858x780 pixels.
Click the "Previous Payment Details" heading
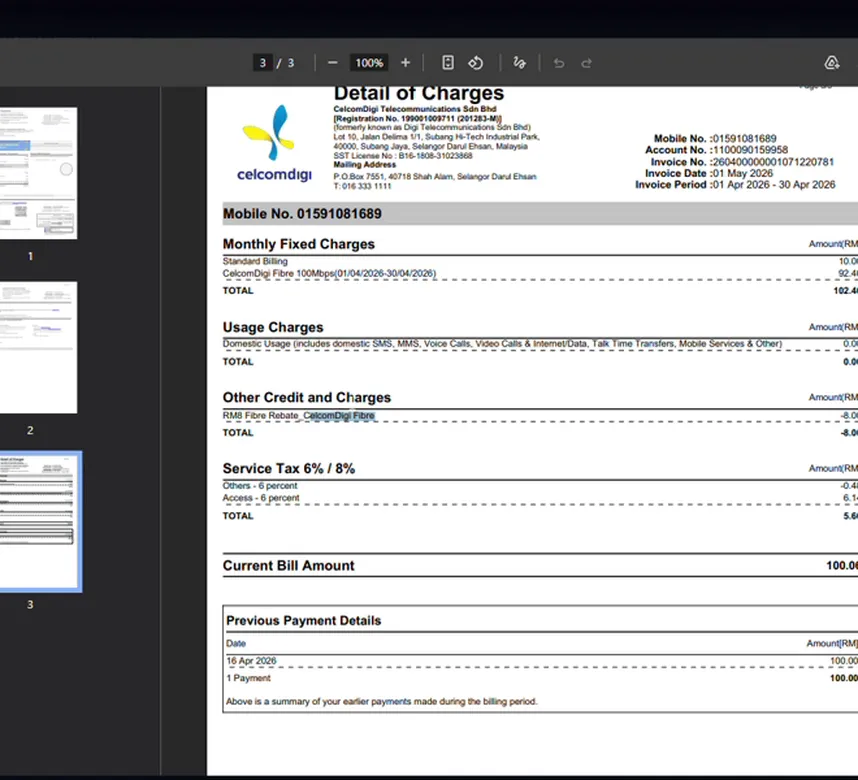pos(304,621)
